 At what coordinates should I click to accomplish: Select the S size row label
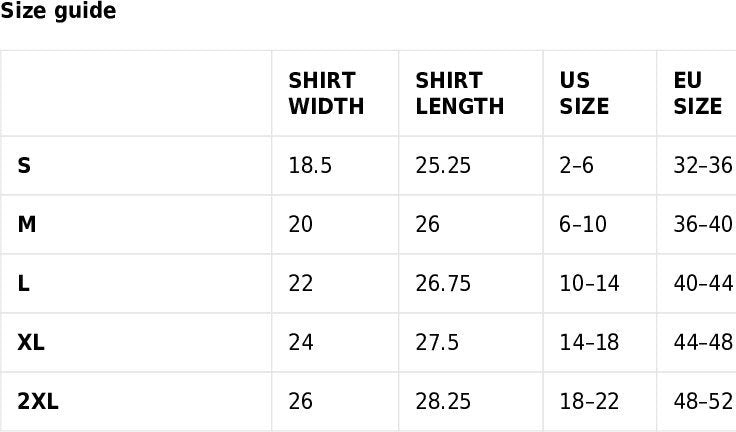pyautogui.click(x=24, y=165)
